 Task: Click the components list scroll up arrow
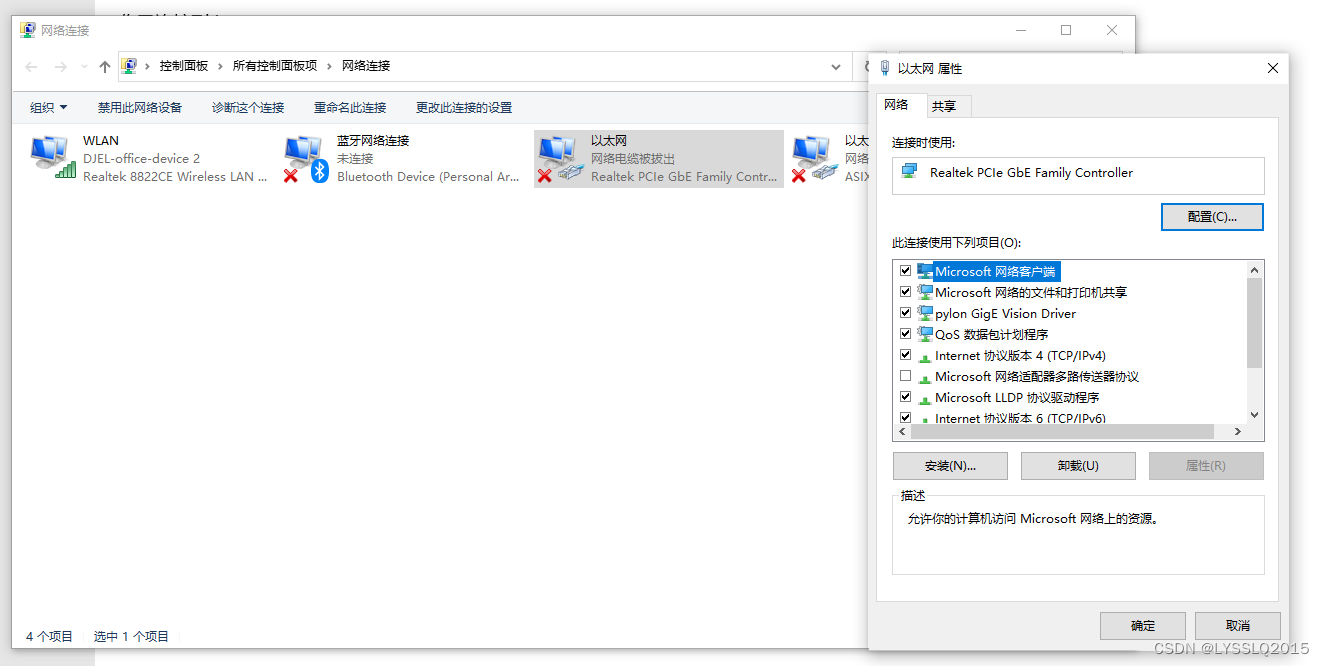[x=1255, y=269]
